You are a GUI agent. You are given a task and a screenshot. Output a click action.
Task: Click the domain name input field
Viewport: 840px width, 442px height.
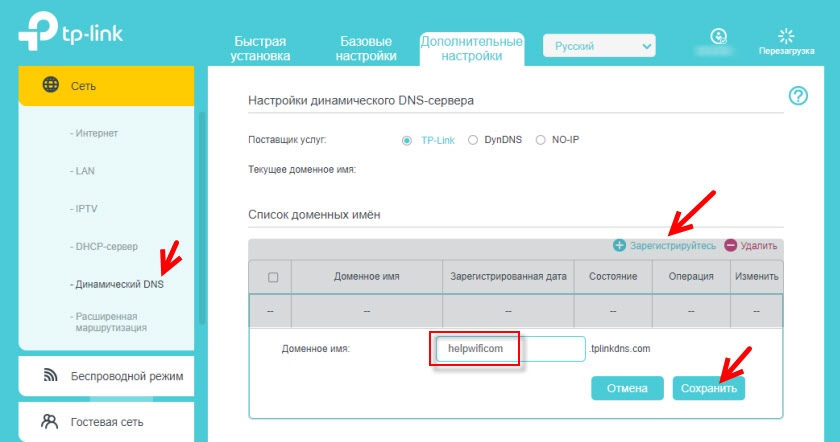(x=508, y=348)
